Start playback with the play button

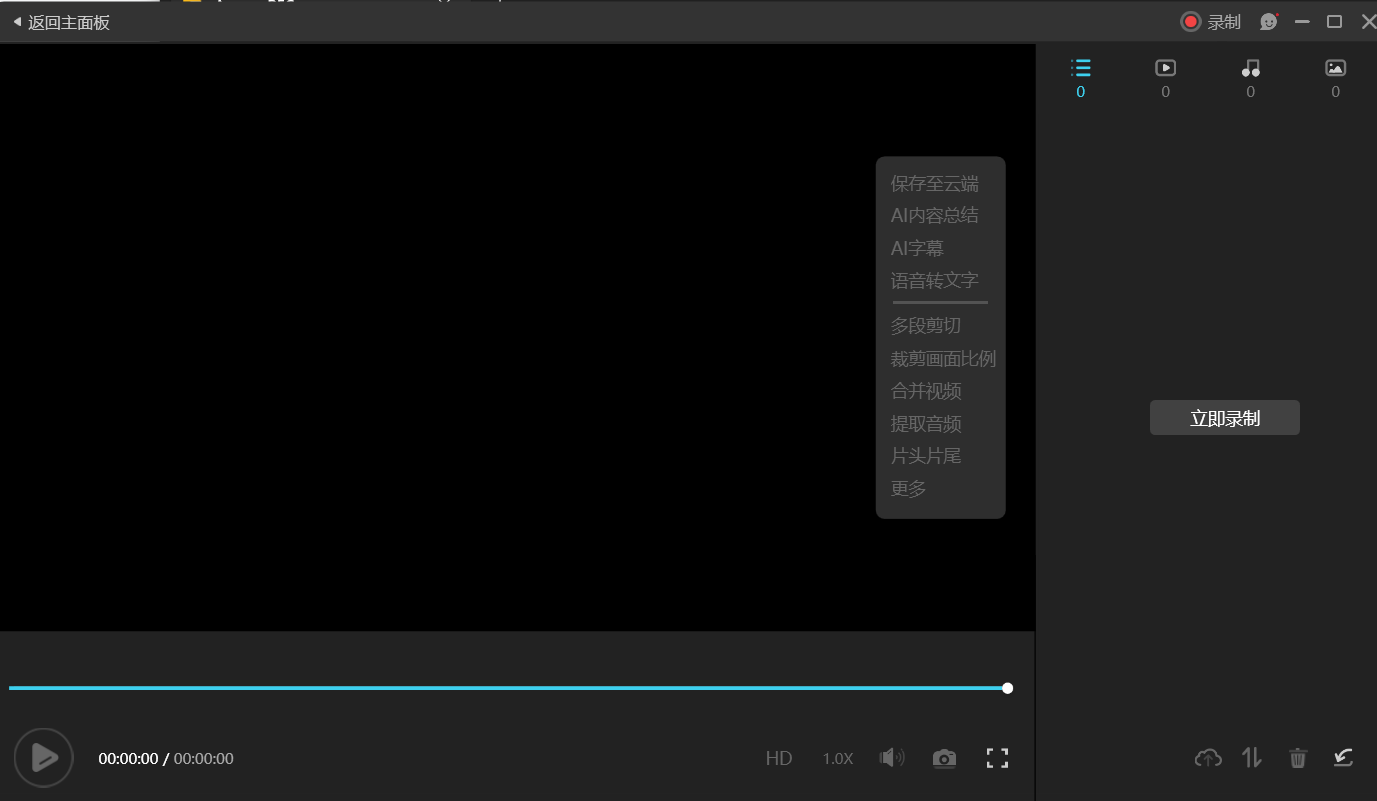pos(43,758)
